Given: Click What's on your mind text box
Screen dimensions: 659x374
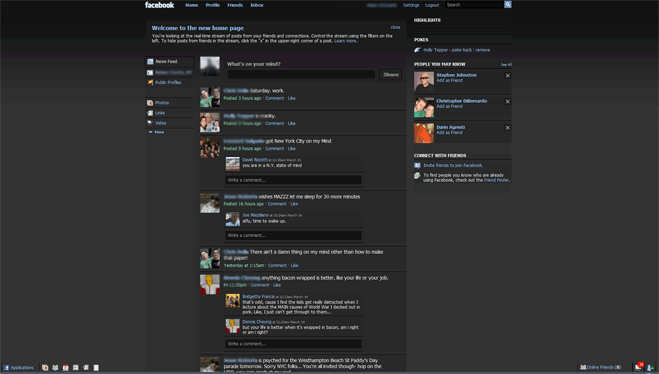Looking at the screenshot, I should coord(301,74).
